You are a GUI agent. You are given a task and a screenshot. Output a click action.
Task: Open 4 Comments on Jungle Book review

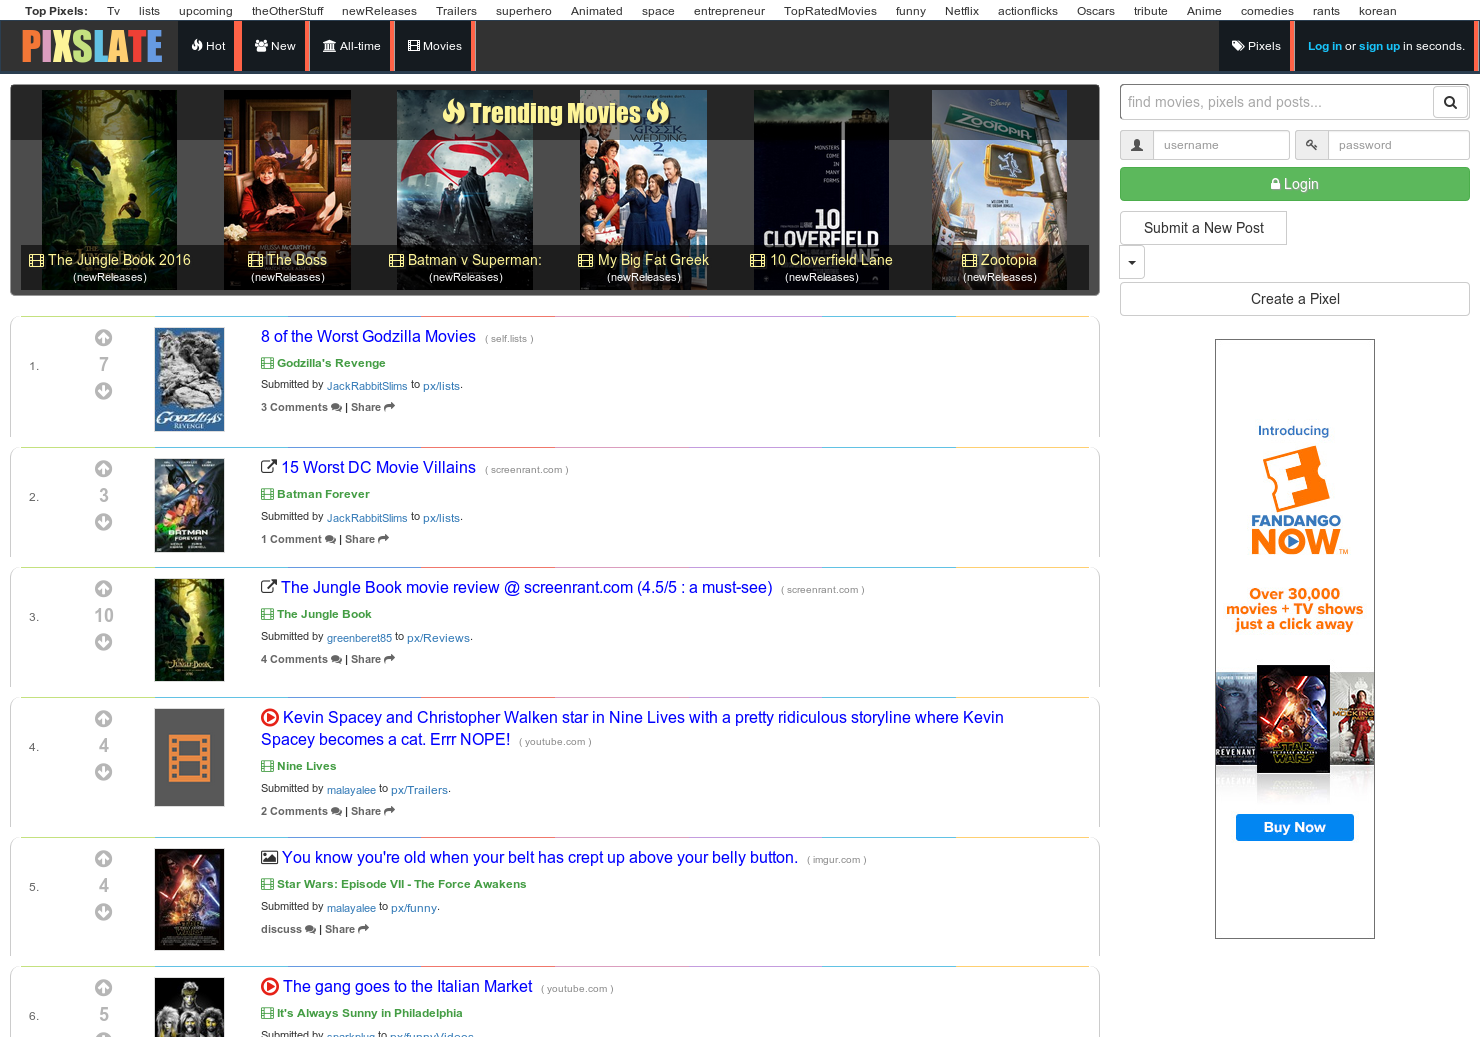[301, 659]
